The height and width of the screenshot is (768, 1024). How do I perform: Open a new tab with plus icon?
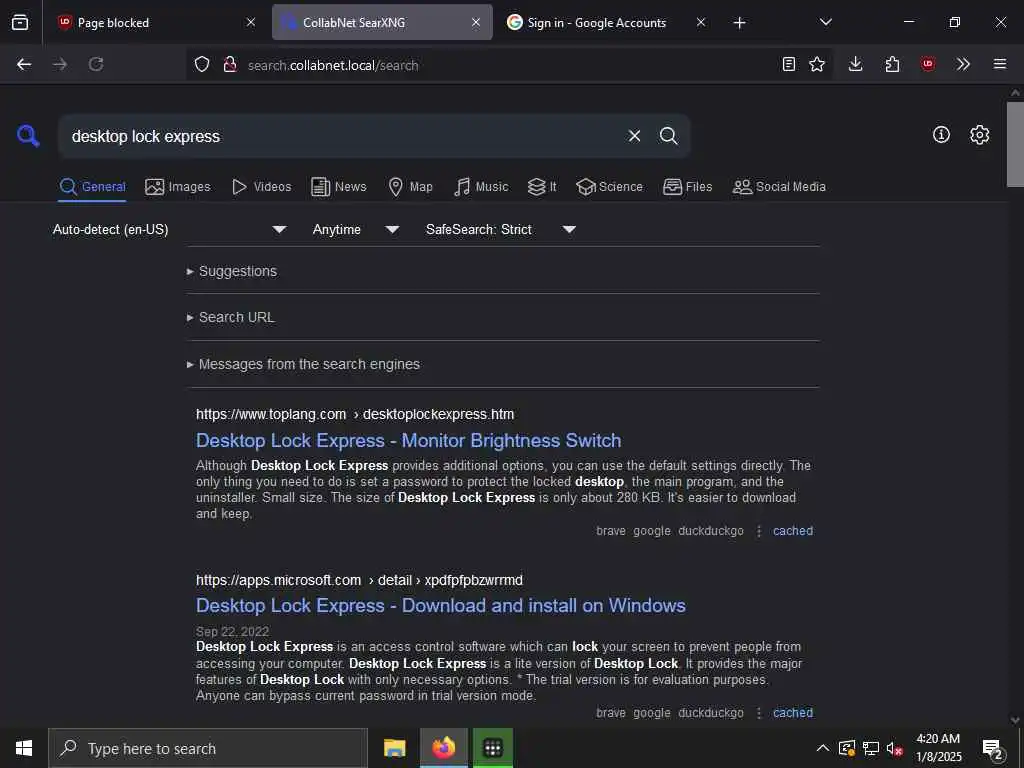pyautogui.click(x=739, y=23)
